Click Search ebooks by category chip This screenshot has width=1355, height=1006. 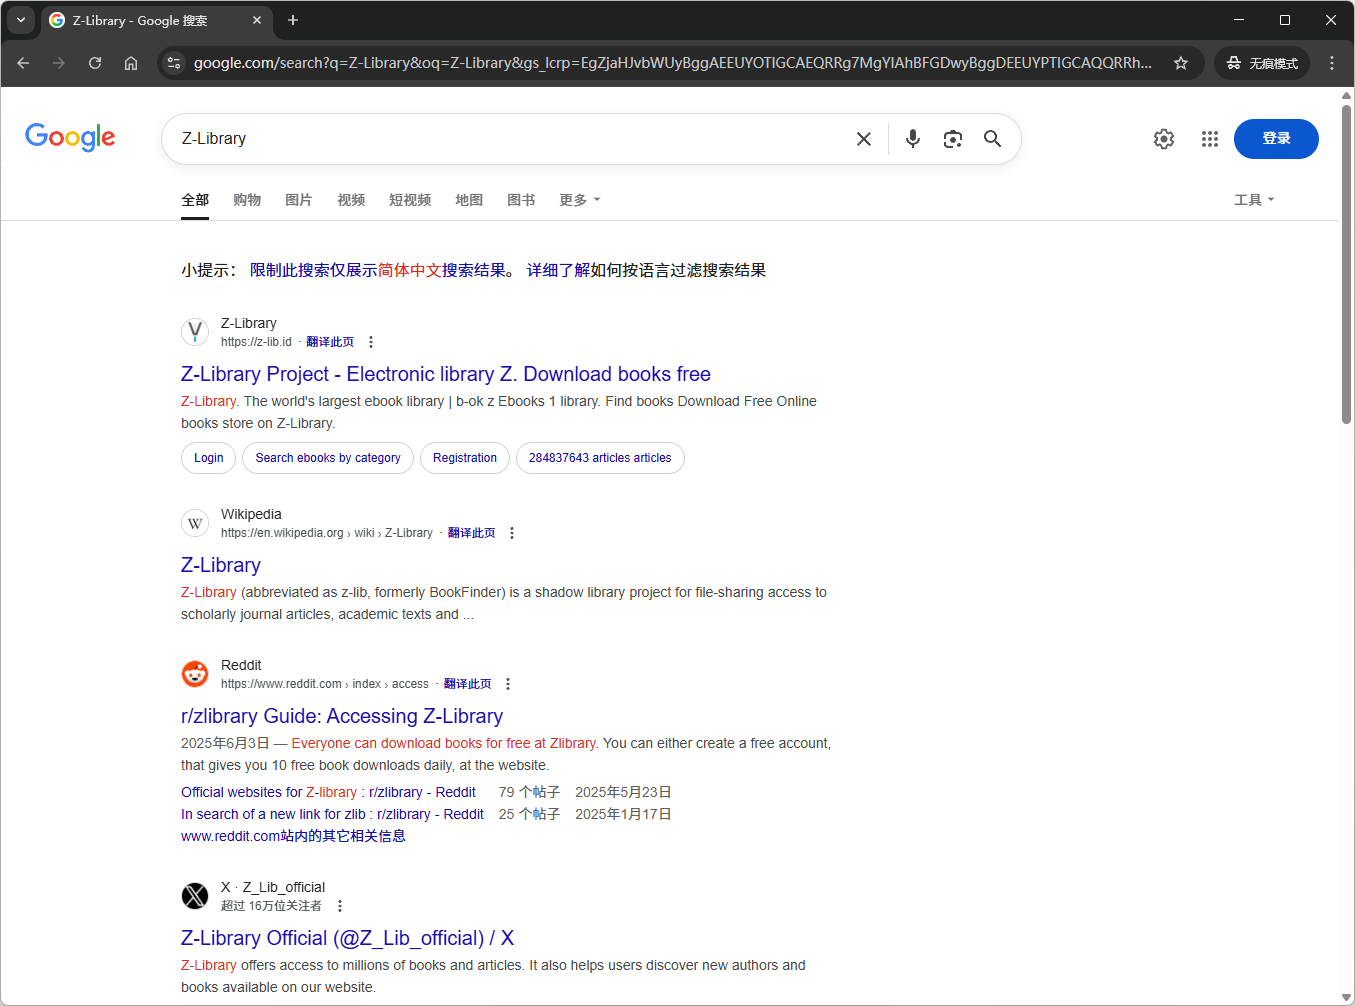pos(328,458)
